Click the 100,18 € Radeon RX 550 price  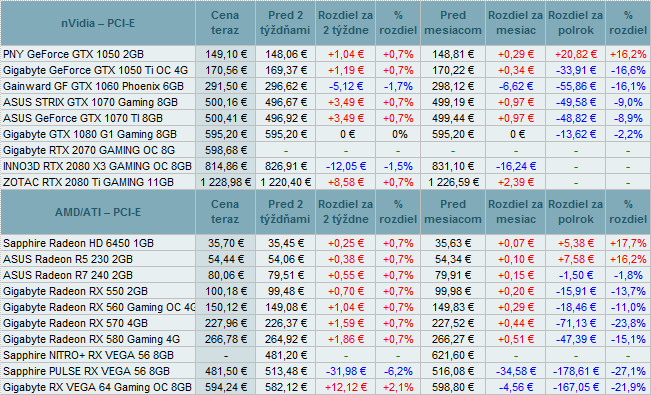pyautogui.click(x=225, y=291)
